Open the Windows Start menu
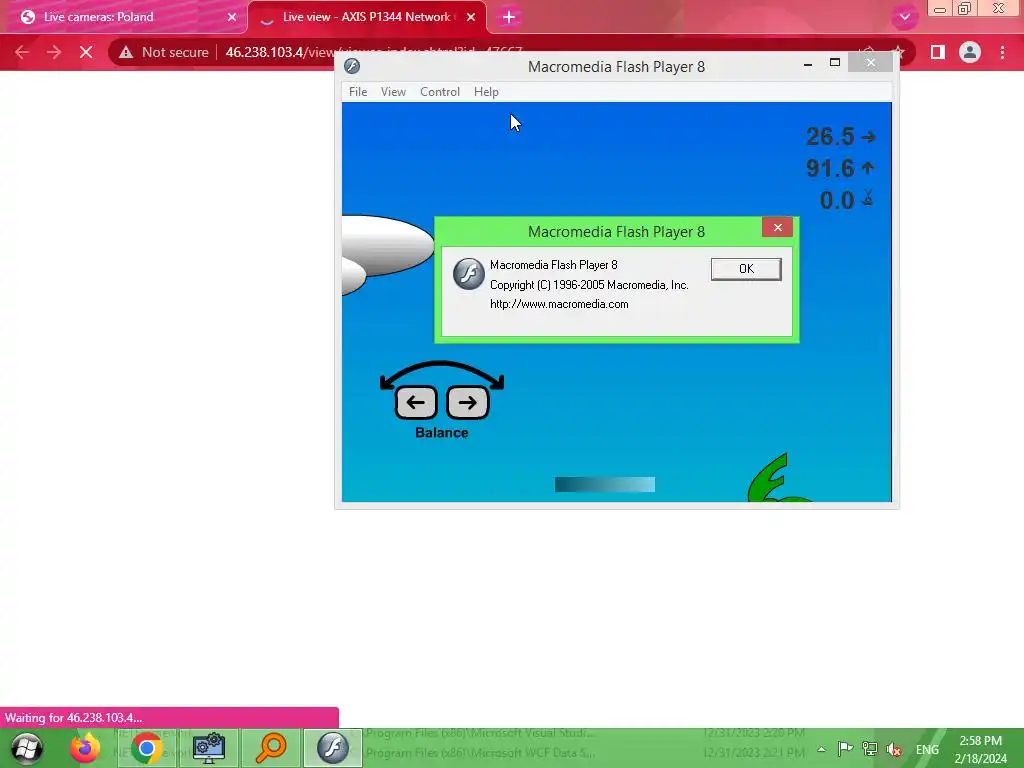Screen dimensions: 1024x768 [x=27, y=748]
